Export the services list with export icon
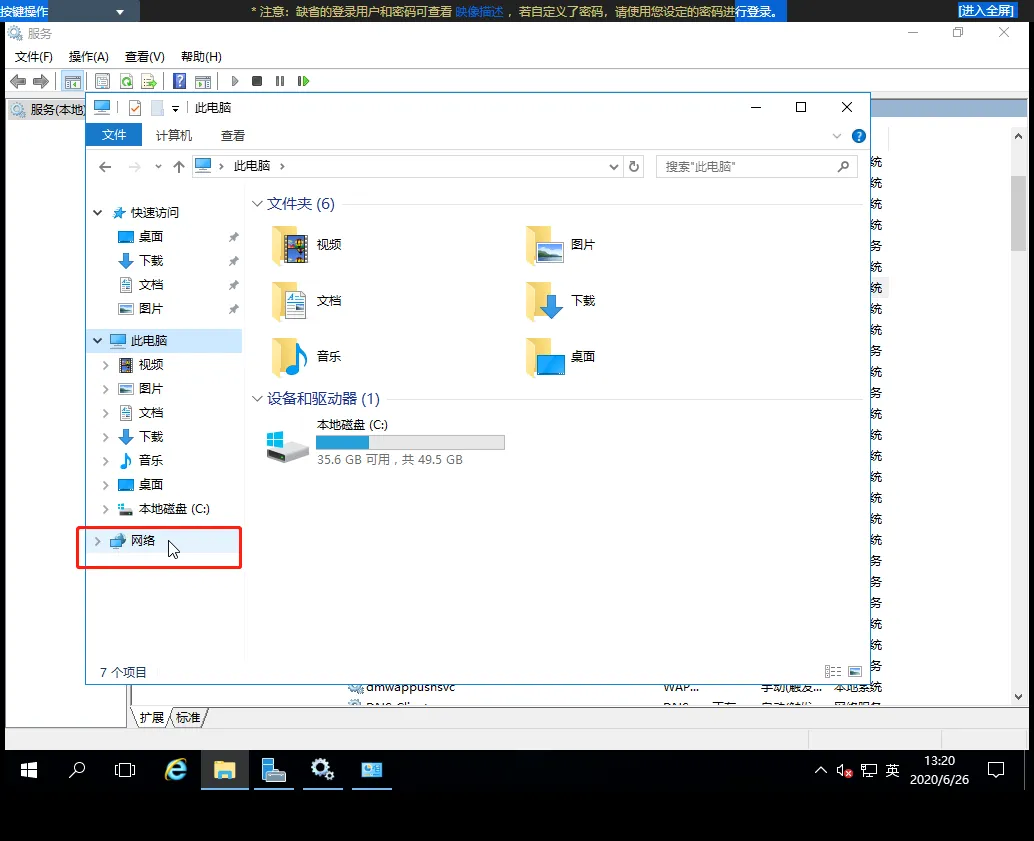 pyautogui.click(x=150, y=81)
